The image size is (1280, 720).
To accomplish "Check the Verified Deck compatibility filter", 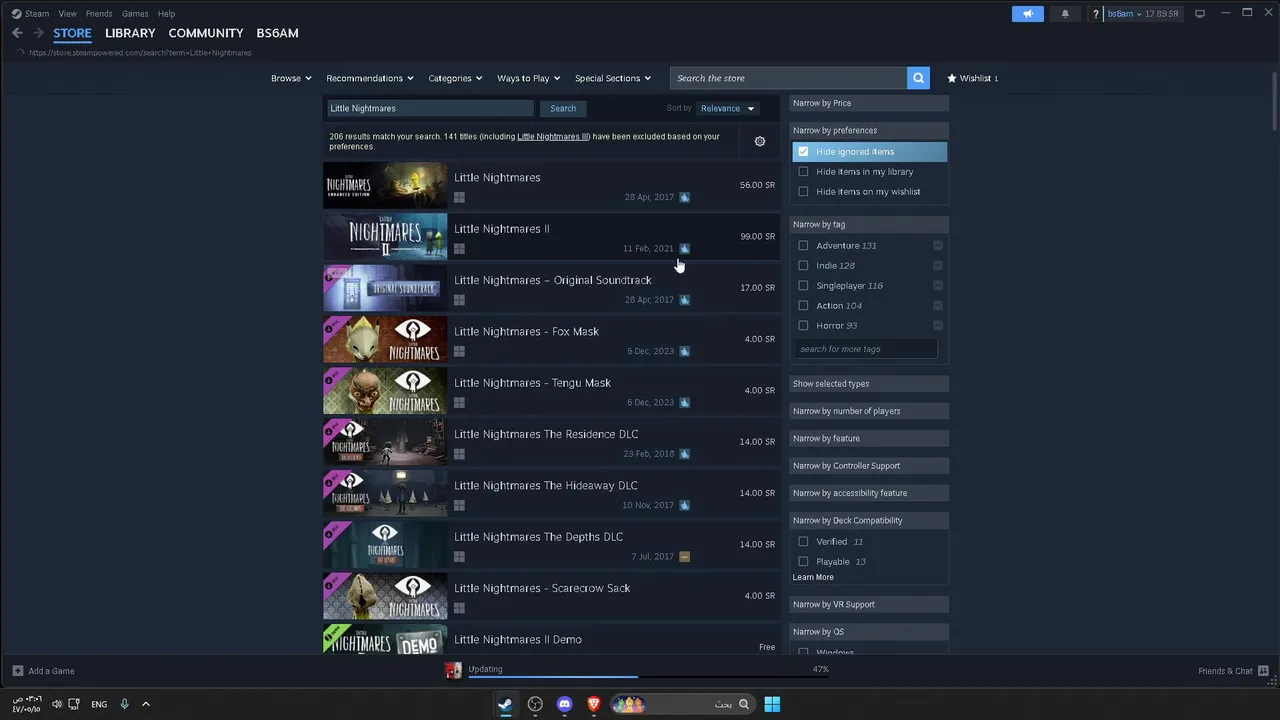I will click(803, 542).
